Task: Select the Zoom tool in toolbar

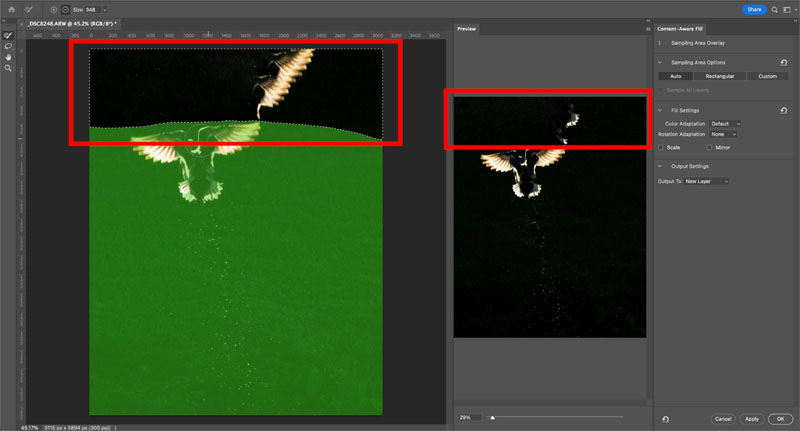Action: tap(9, 67)
